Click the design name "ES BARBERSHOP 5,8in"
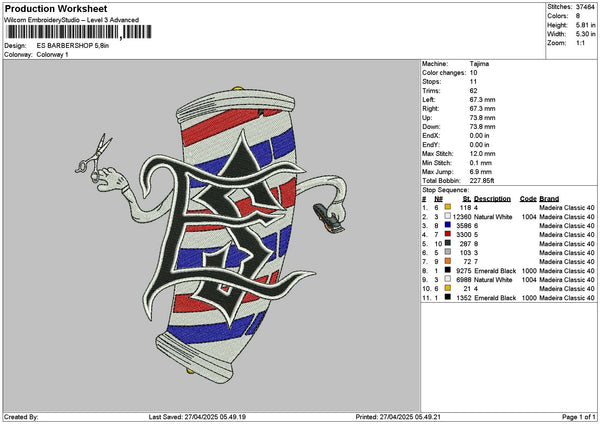The width and height of the screenshot is (600, 424). [73, 46]
